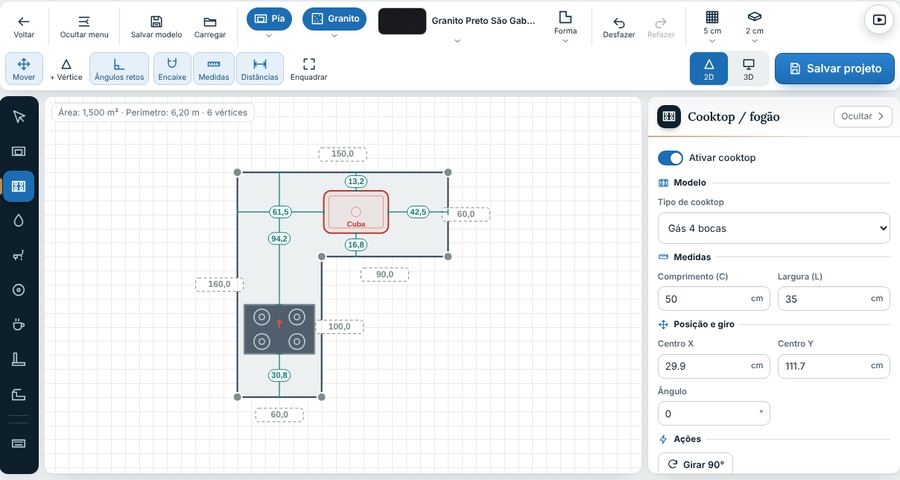Open the Forma shape menu
Screen dimensions: 900x480
pyautogui.click(x=565, y=26)
